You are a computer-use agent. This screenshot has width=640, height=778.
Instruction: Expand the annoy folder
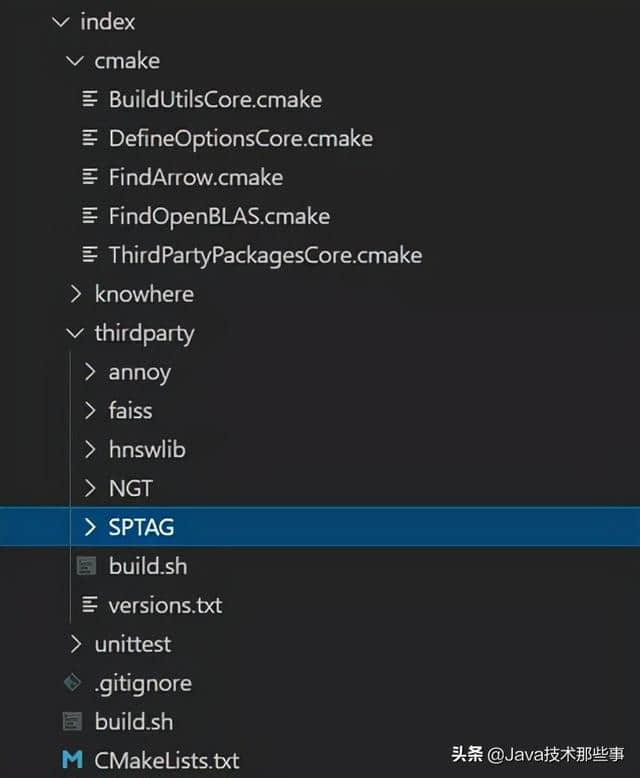(91, 372)
